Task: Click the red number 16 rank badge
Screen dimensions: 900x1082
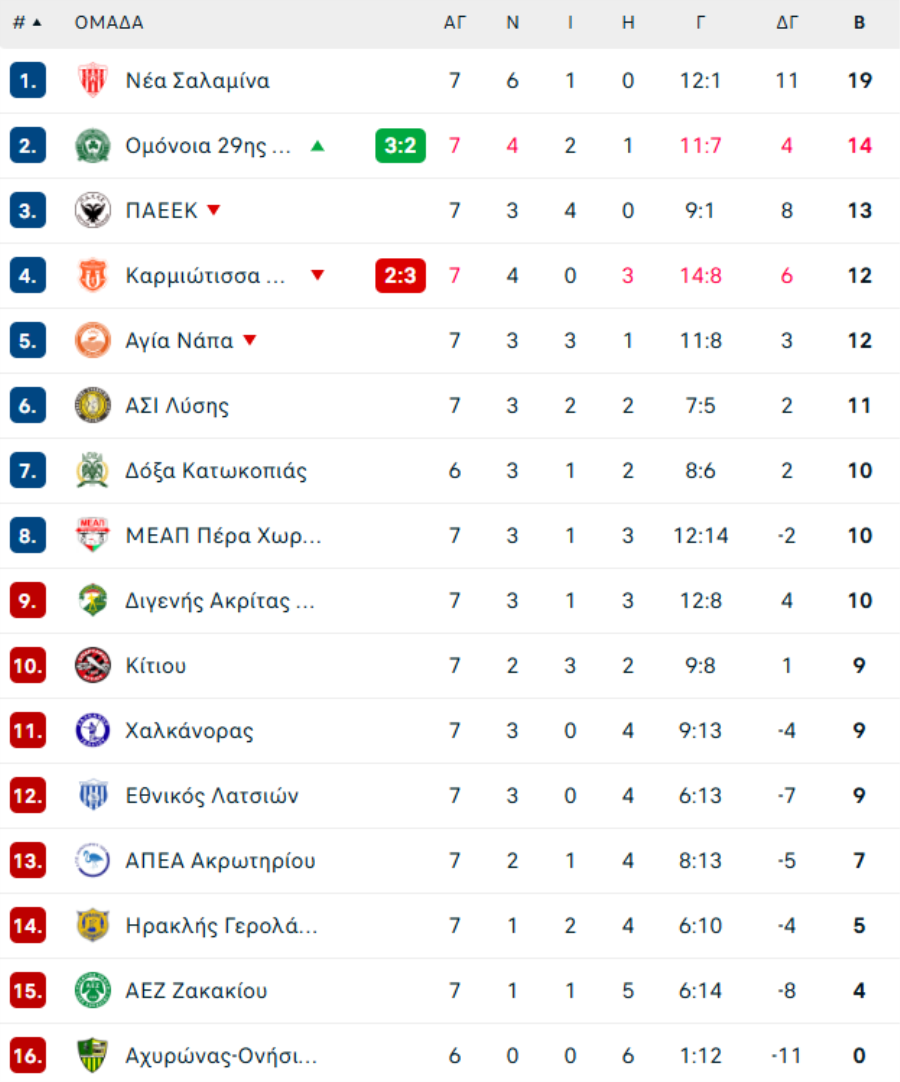Action: point(28,1056)
